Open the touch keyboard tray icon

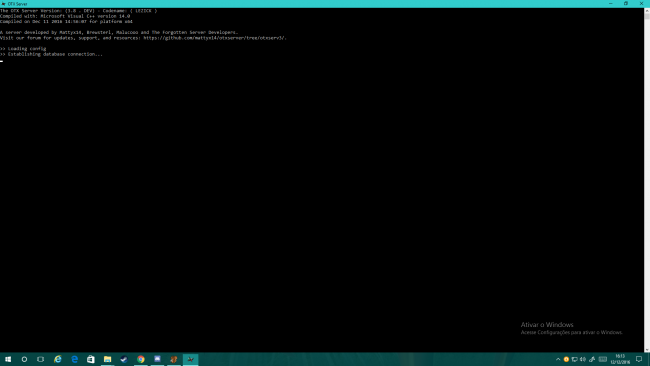[603, 359]
